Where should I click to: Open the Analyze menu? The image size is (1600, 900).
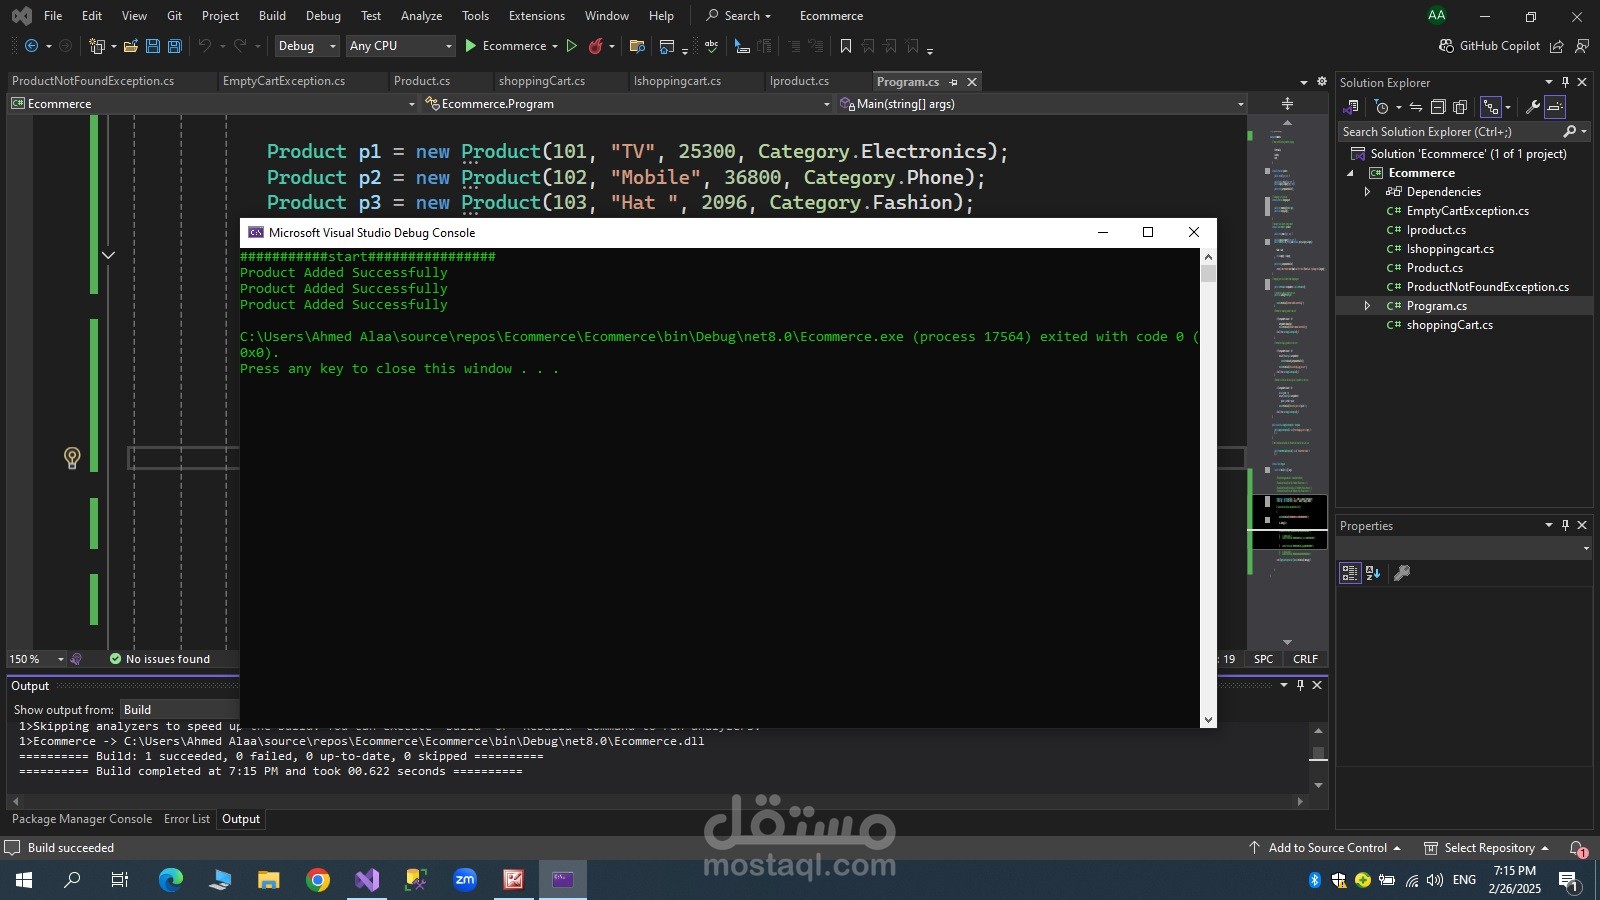[x=421, y=16]
